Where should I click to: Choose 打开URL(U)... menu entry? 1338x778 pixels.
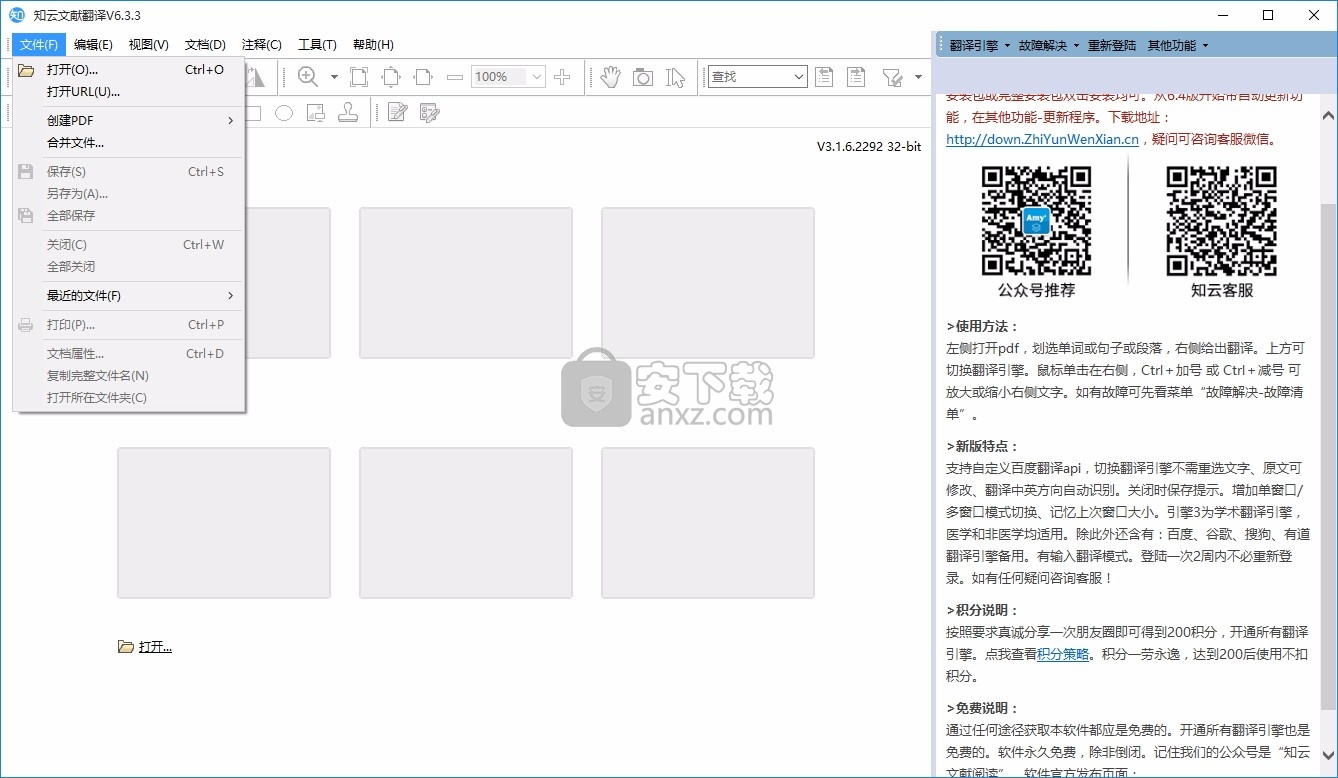pyautogui.click(x=129, y=92)
